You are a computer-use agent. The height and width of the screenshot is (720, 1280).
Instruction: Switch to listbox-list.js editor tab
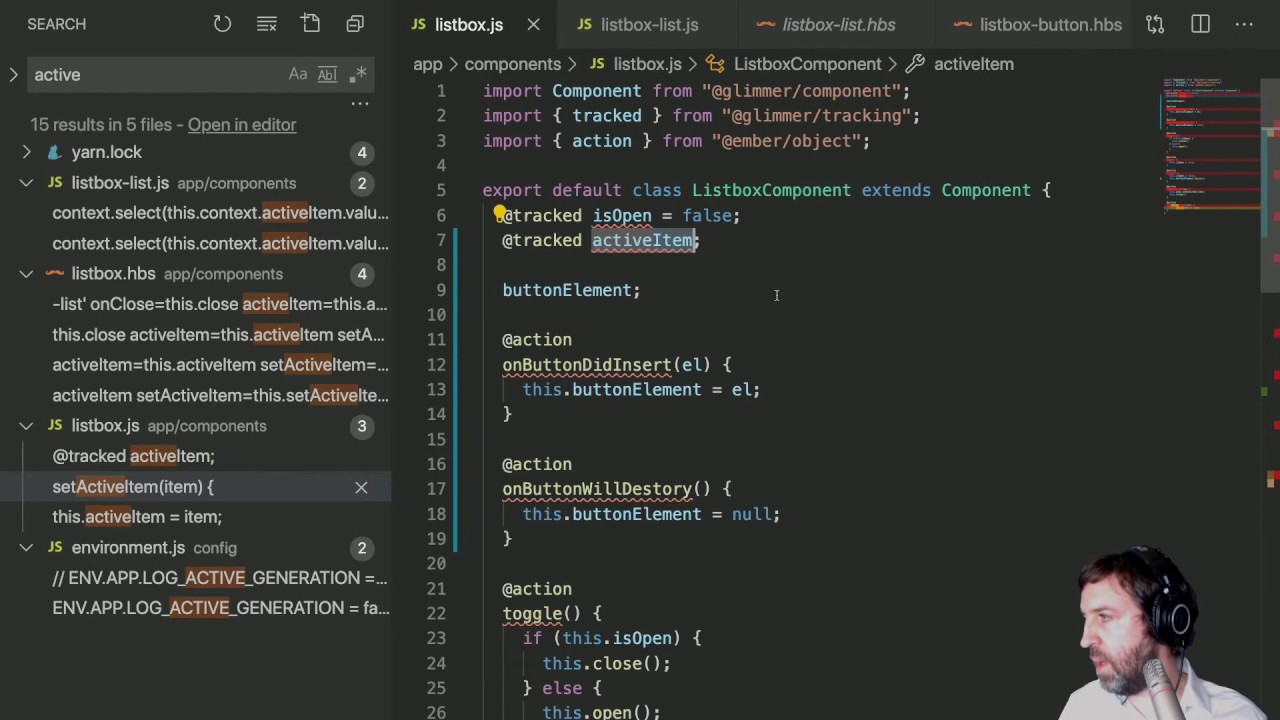649,24
